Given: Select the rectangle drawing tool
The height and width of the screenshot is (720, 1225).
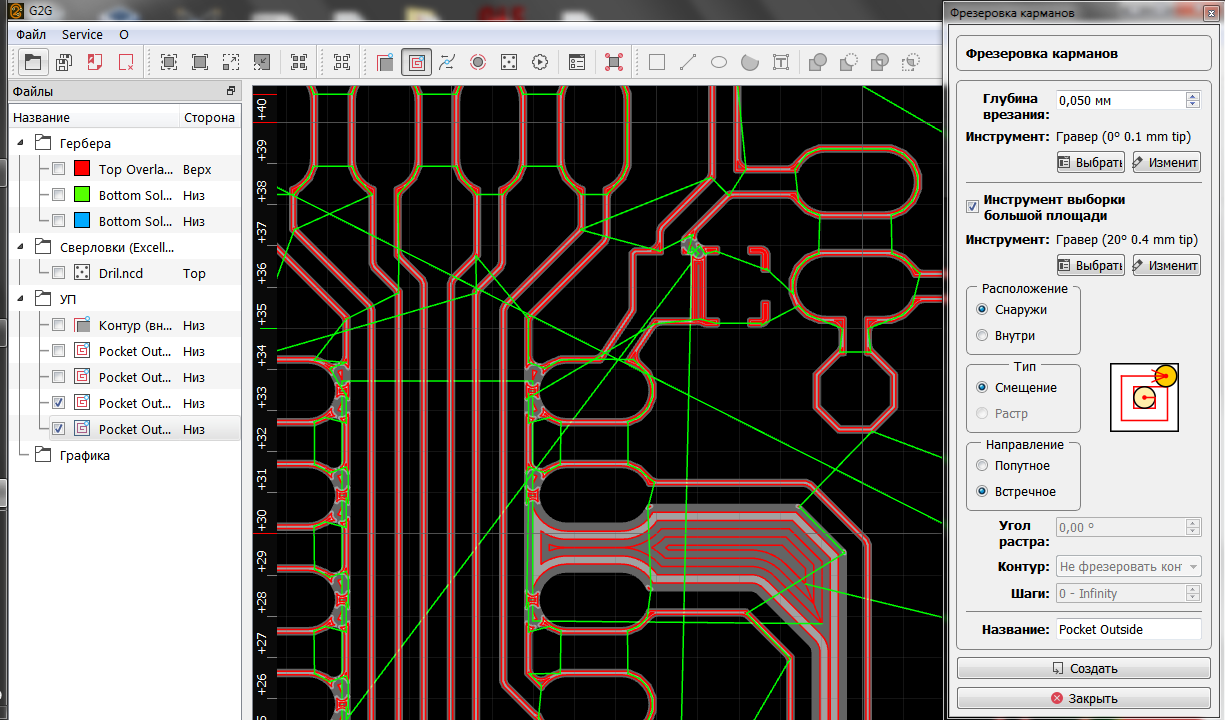Looking at the screenshot, I should (x=657, y=62).
